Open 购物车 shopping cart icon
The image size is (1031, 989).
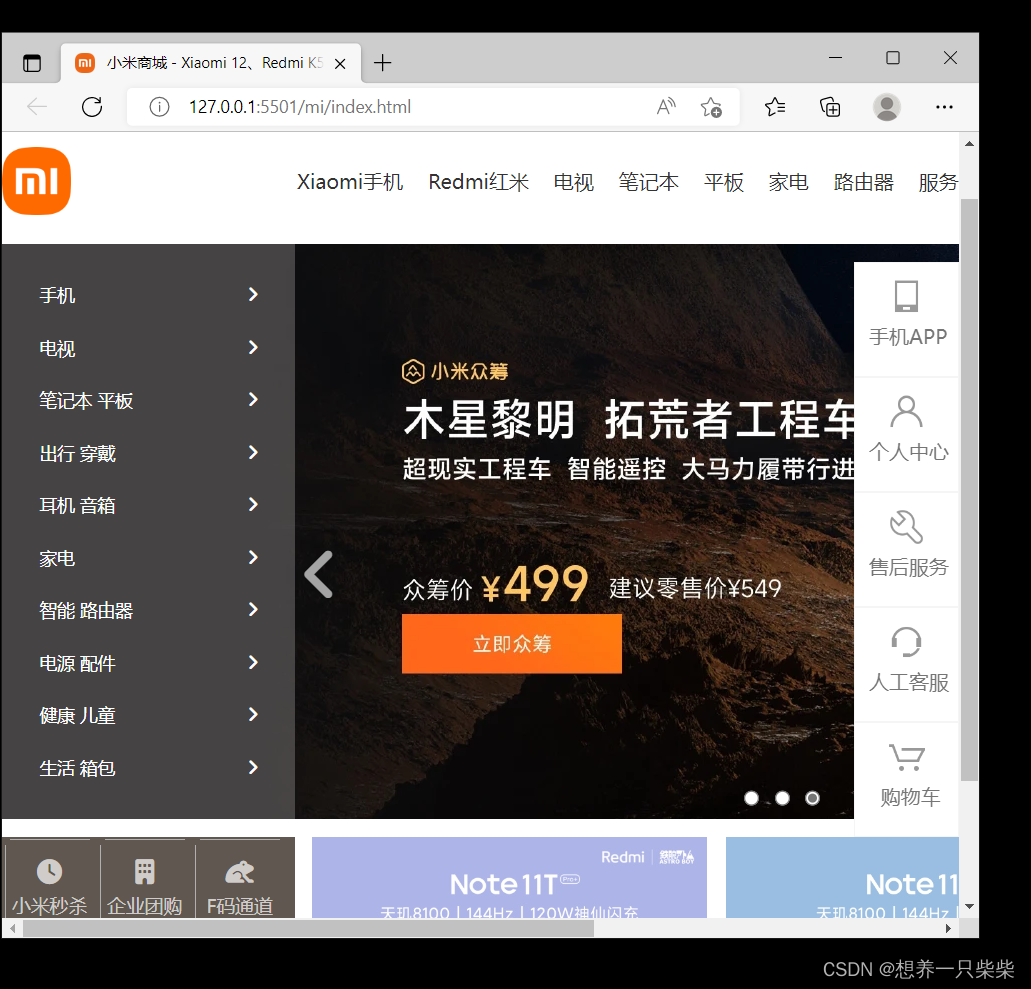point(907,757)
